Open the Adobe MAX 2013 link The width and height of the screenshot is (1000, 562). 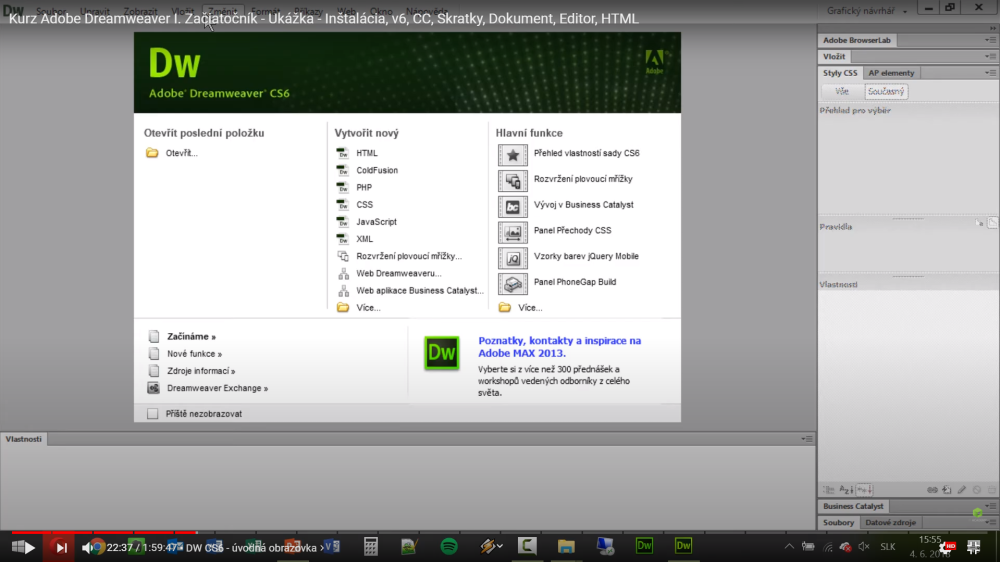[559, 347]
